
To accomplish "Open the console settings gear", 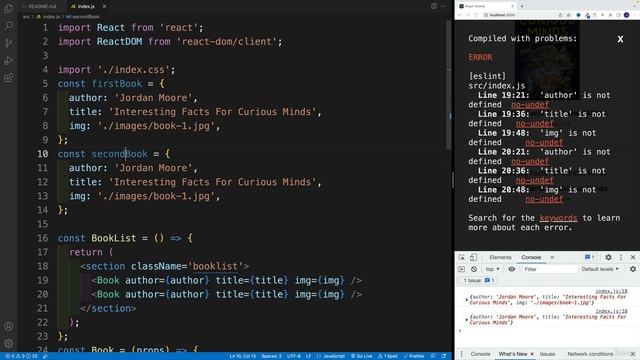I will (633, 269).
